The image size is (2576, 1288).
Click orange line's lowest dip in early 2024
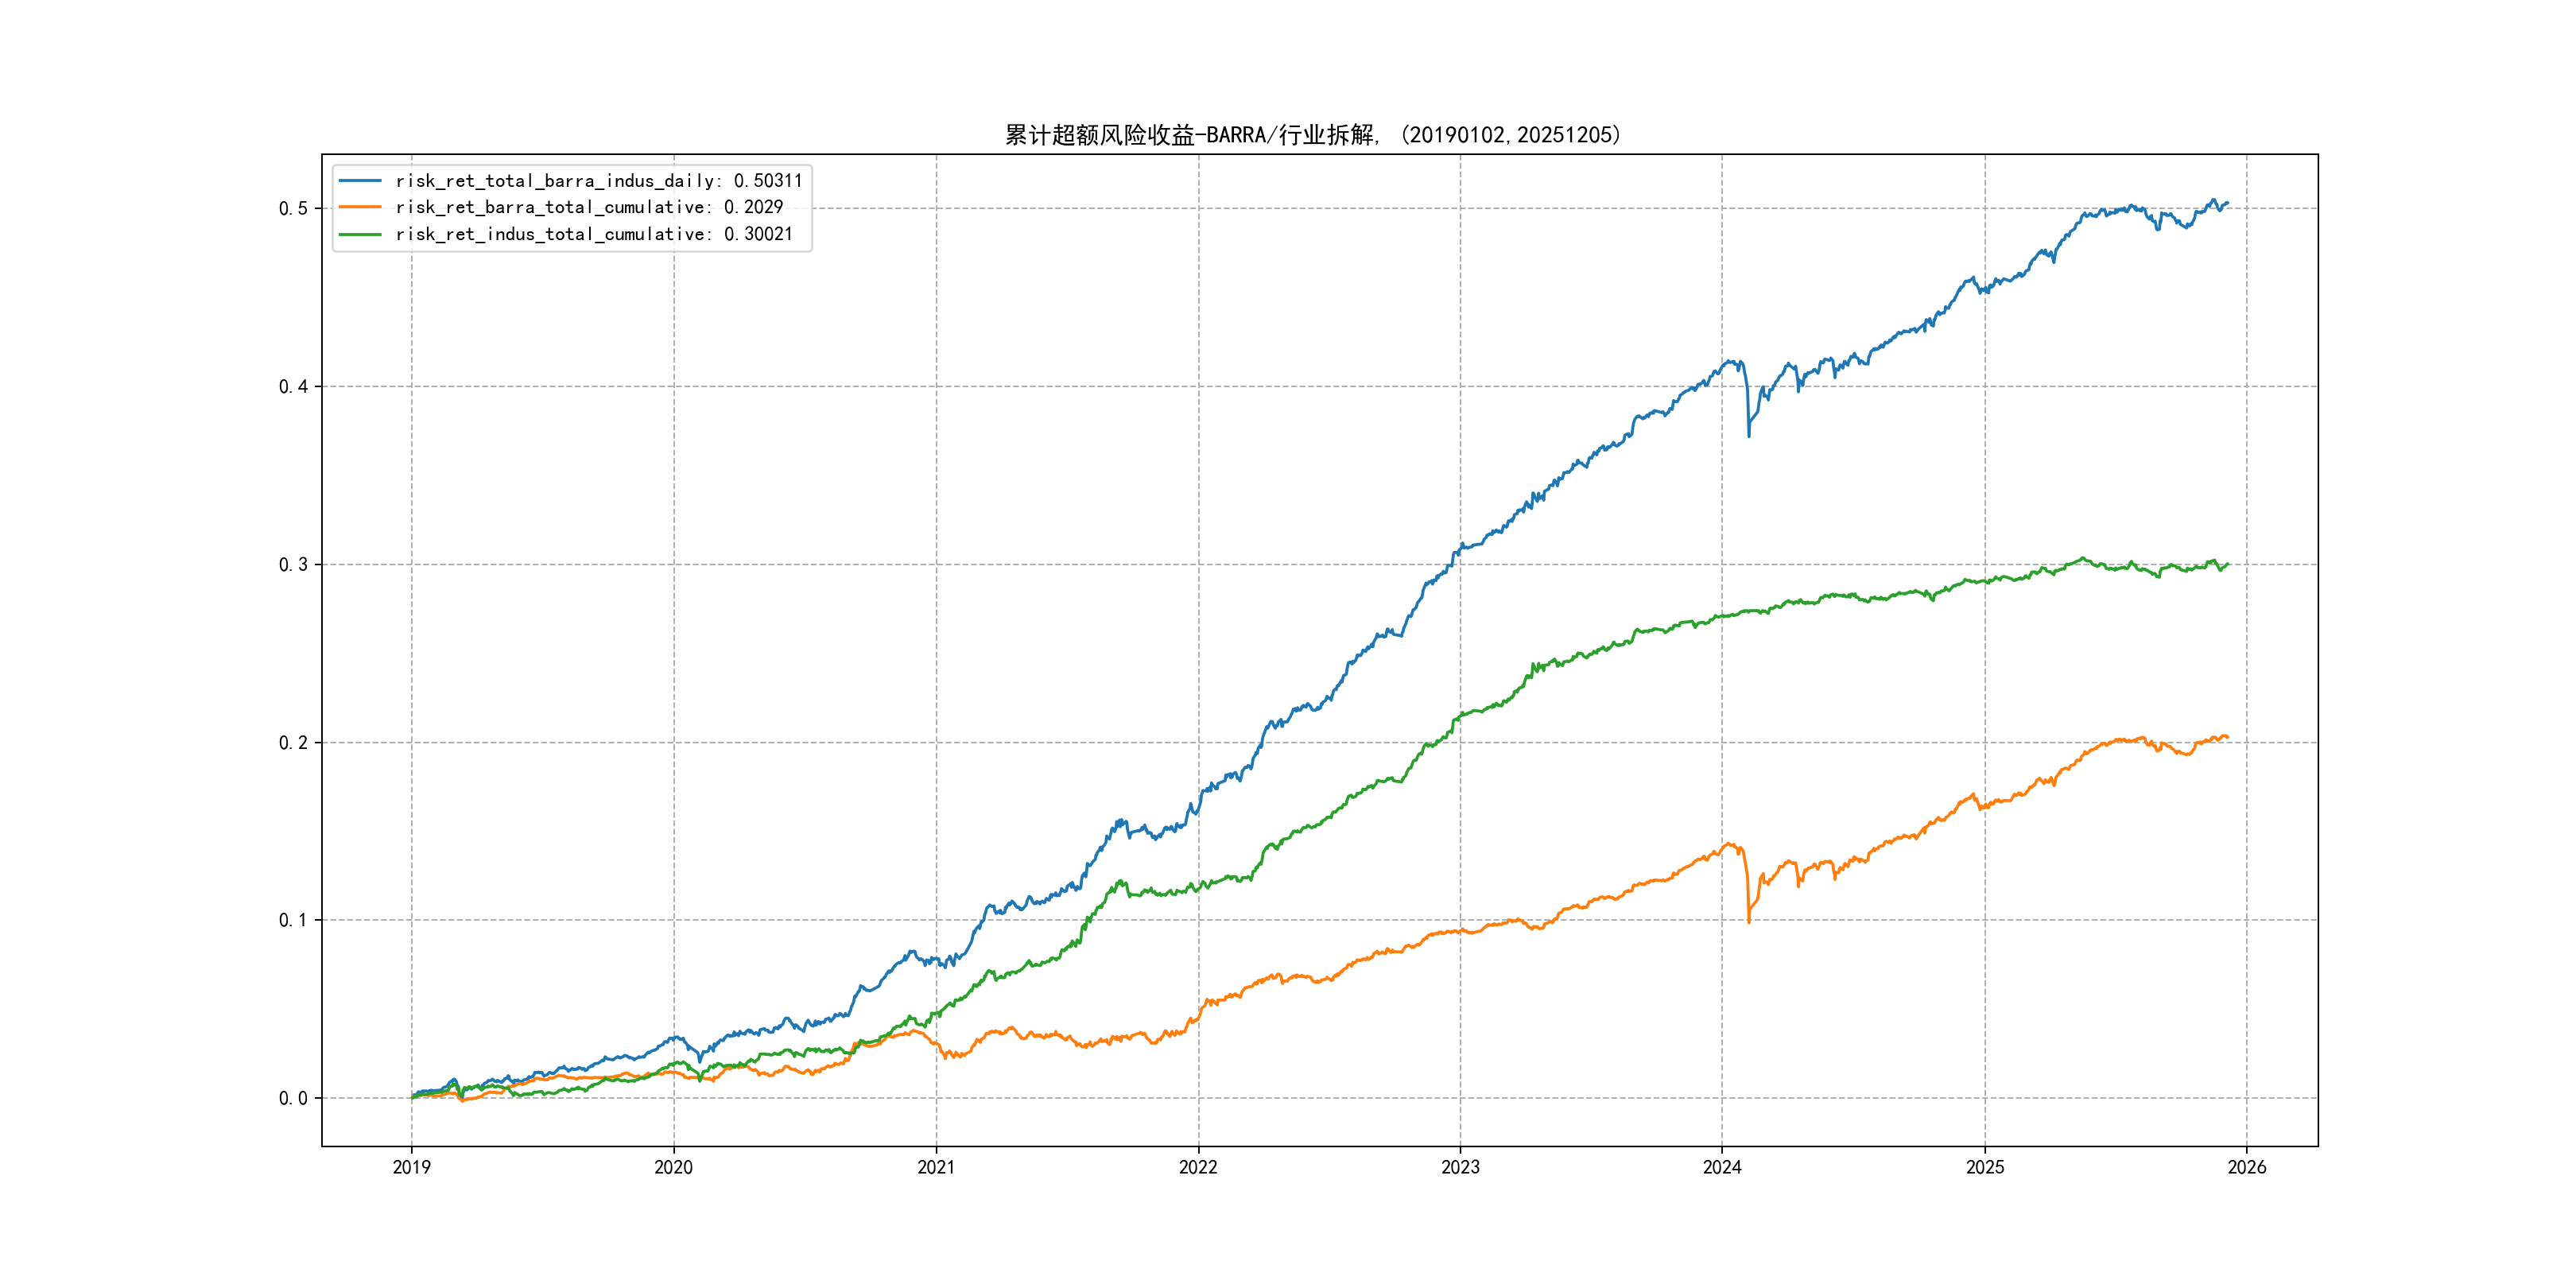click(x=1749, y=921)
